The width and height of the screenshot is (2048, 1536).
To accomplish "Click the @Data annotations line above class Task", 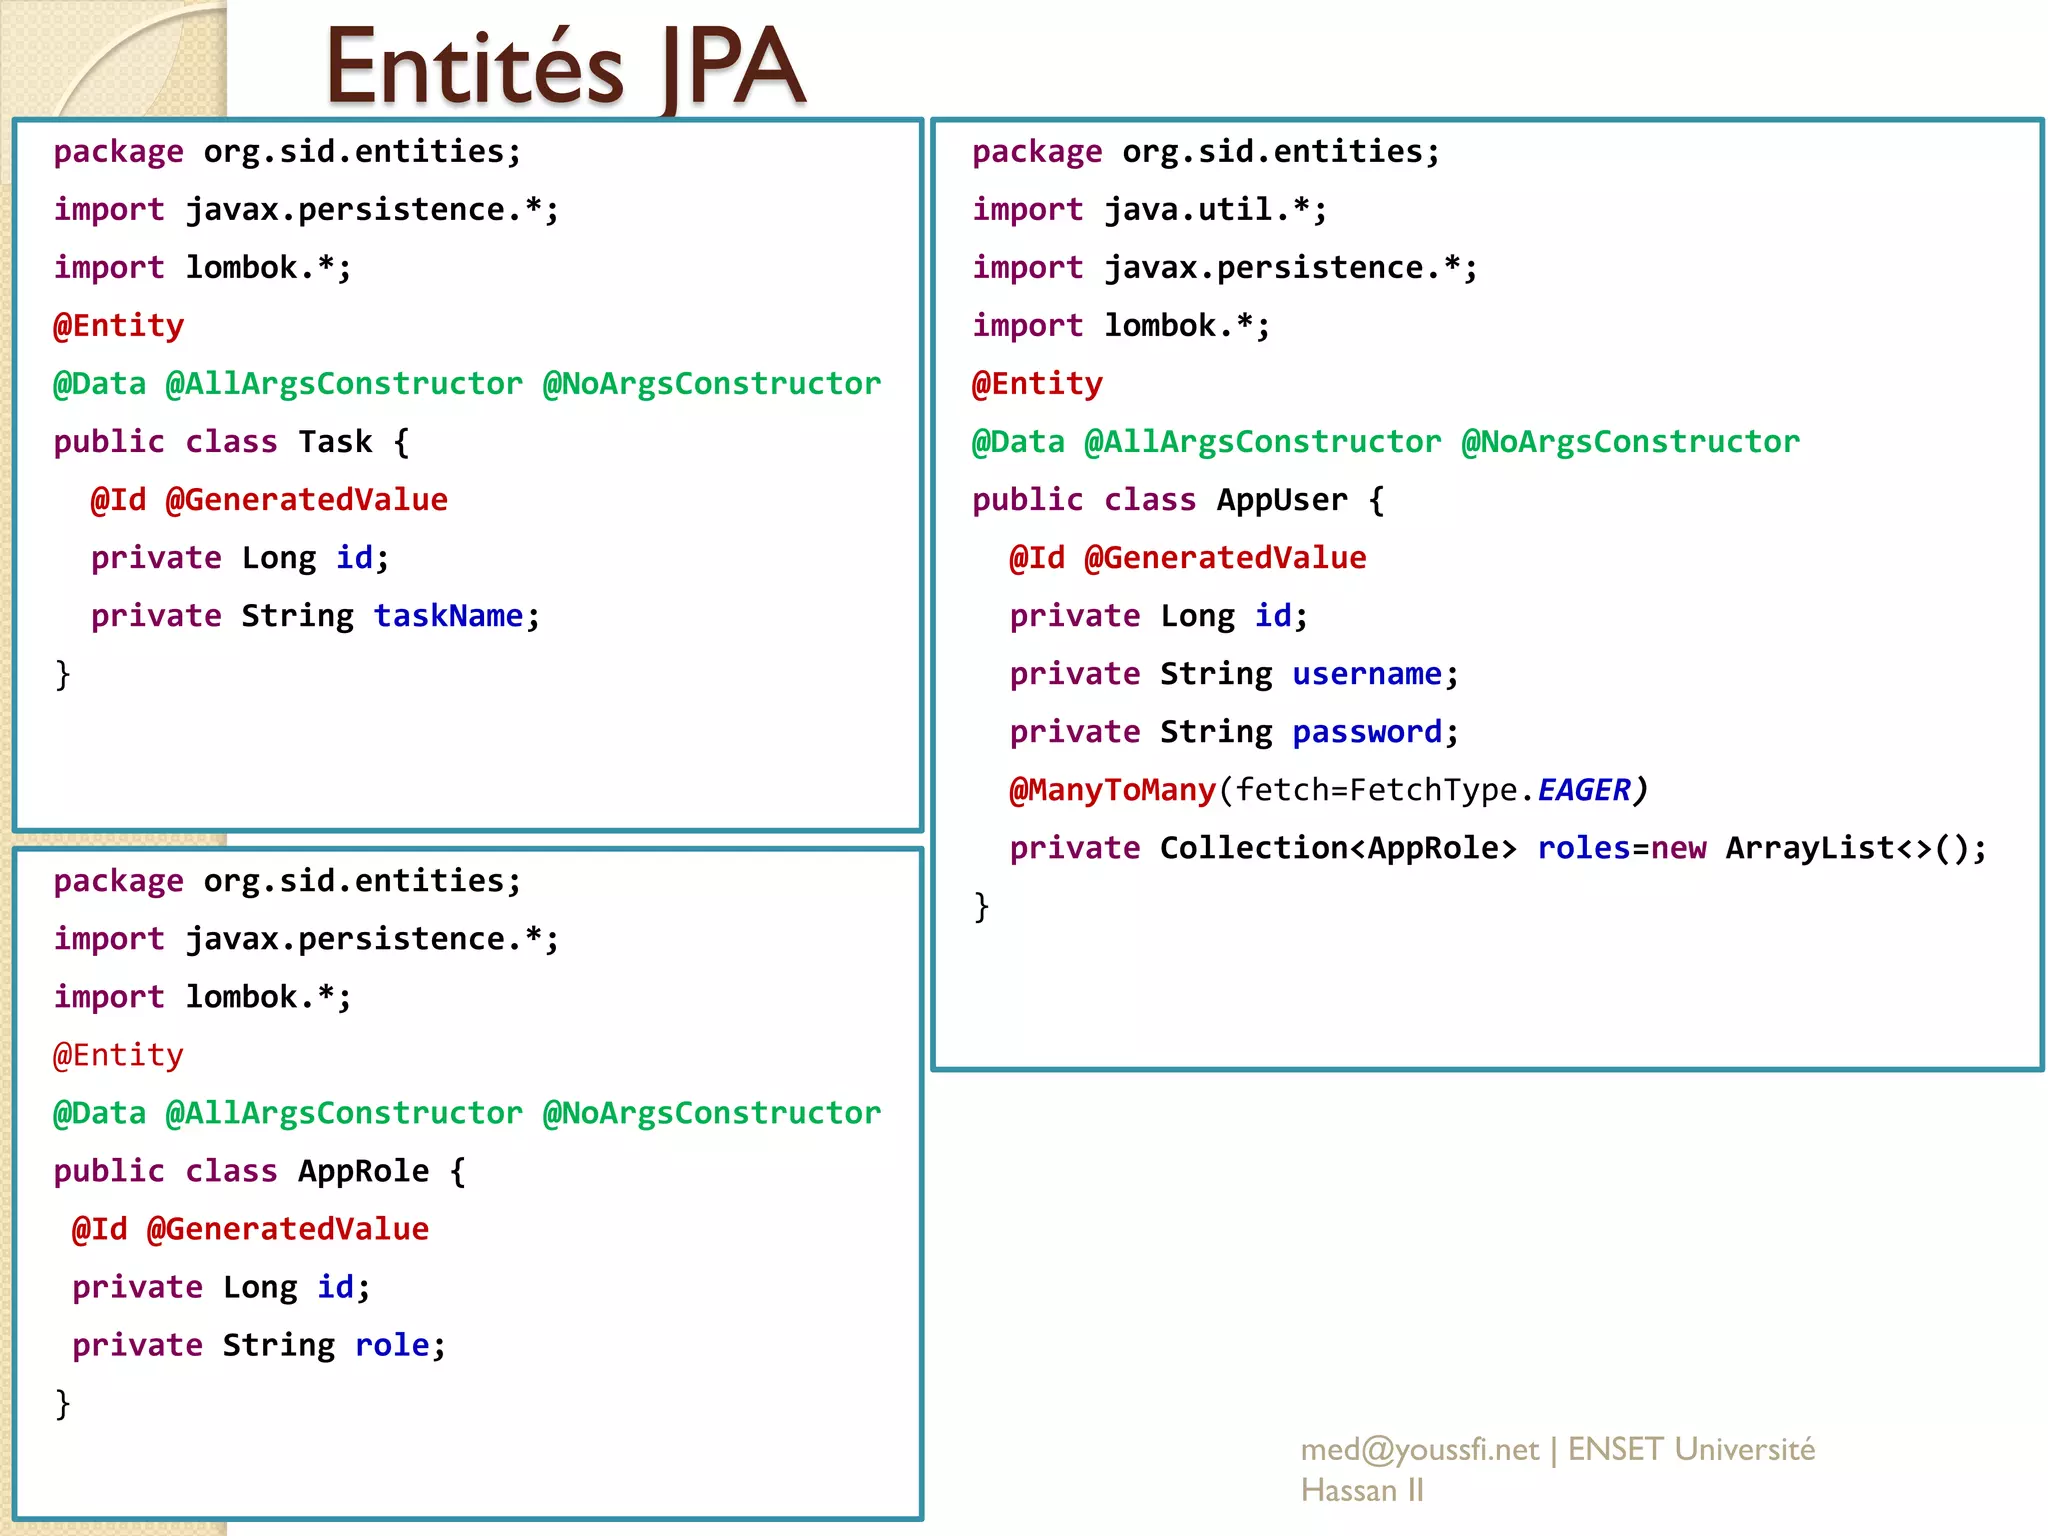I will tap(467, 384).
